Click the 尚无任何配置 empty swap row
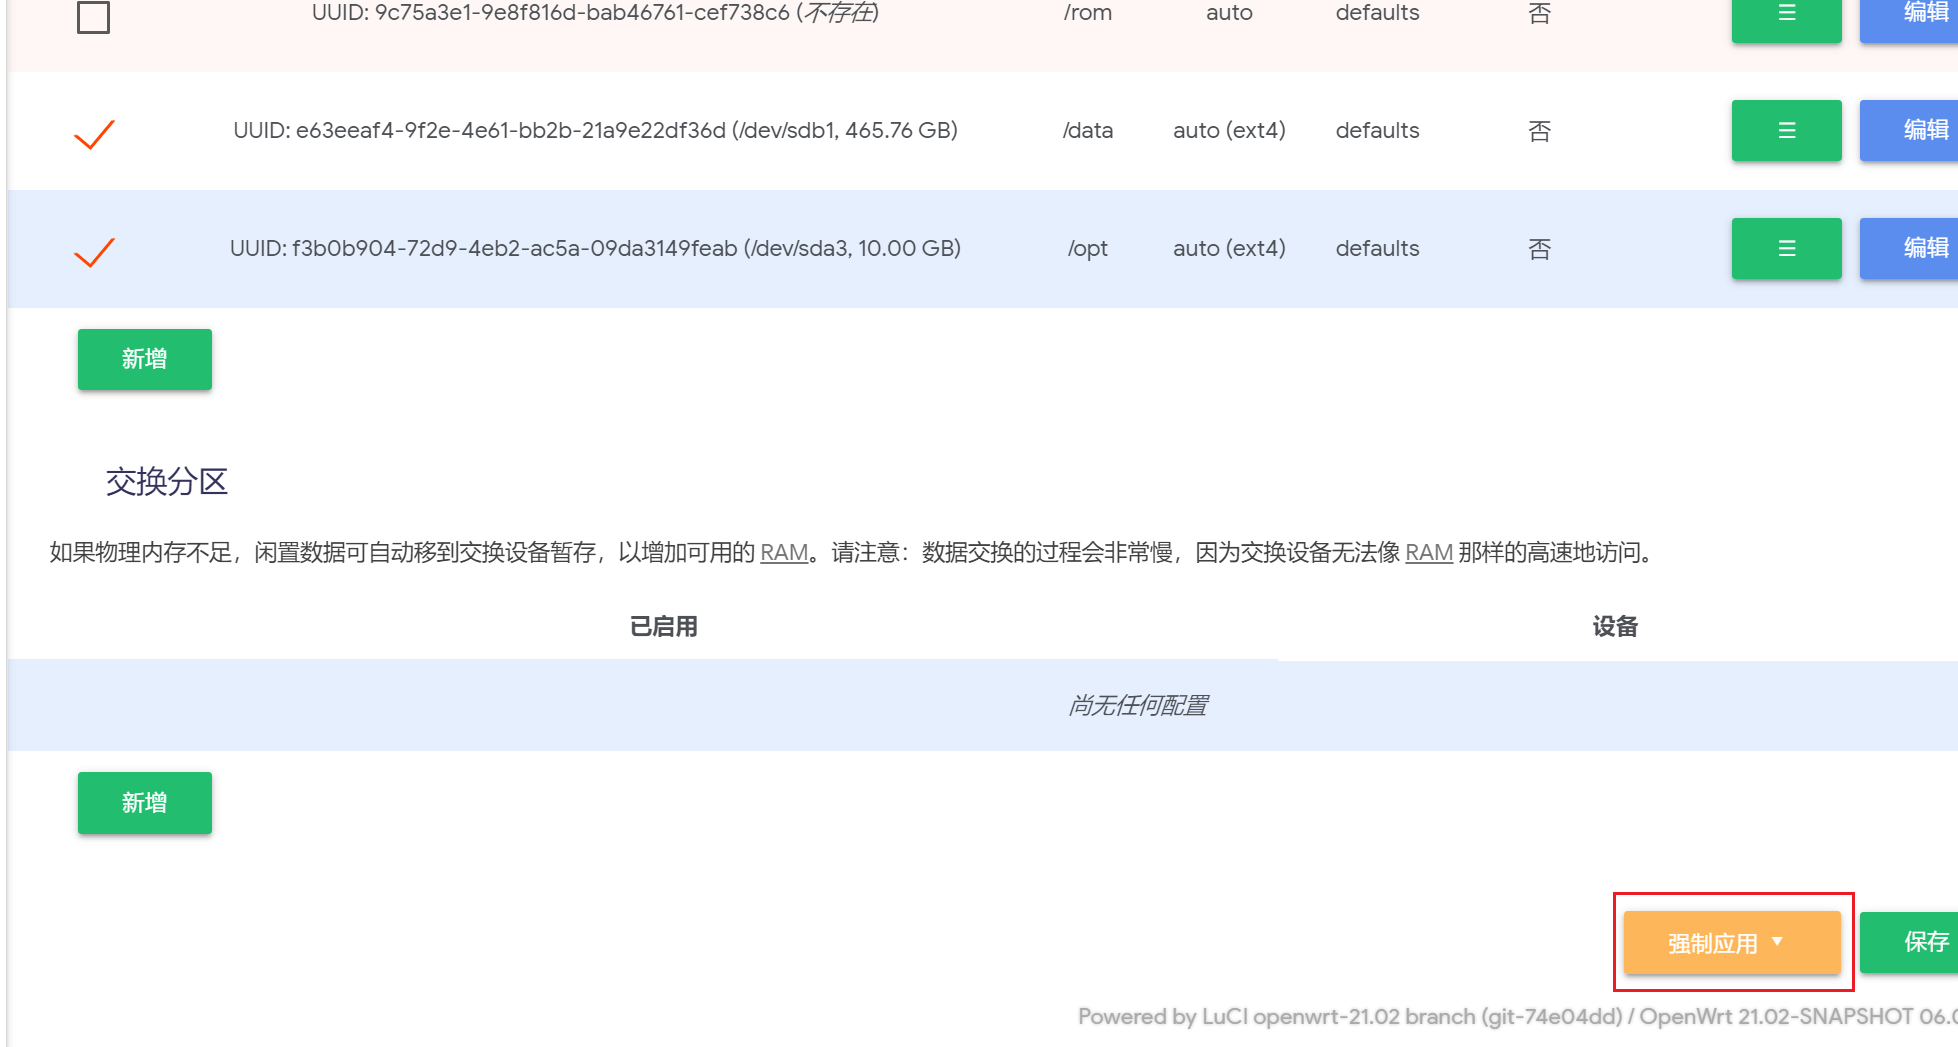The width and height of the screenshot is (1958, 1047). [1137, 706]
